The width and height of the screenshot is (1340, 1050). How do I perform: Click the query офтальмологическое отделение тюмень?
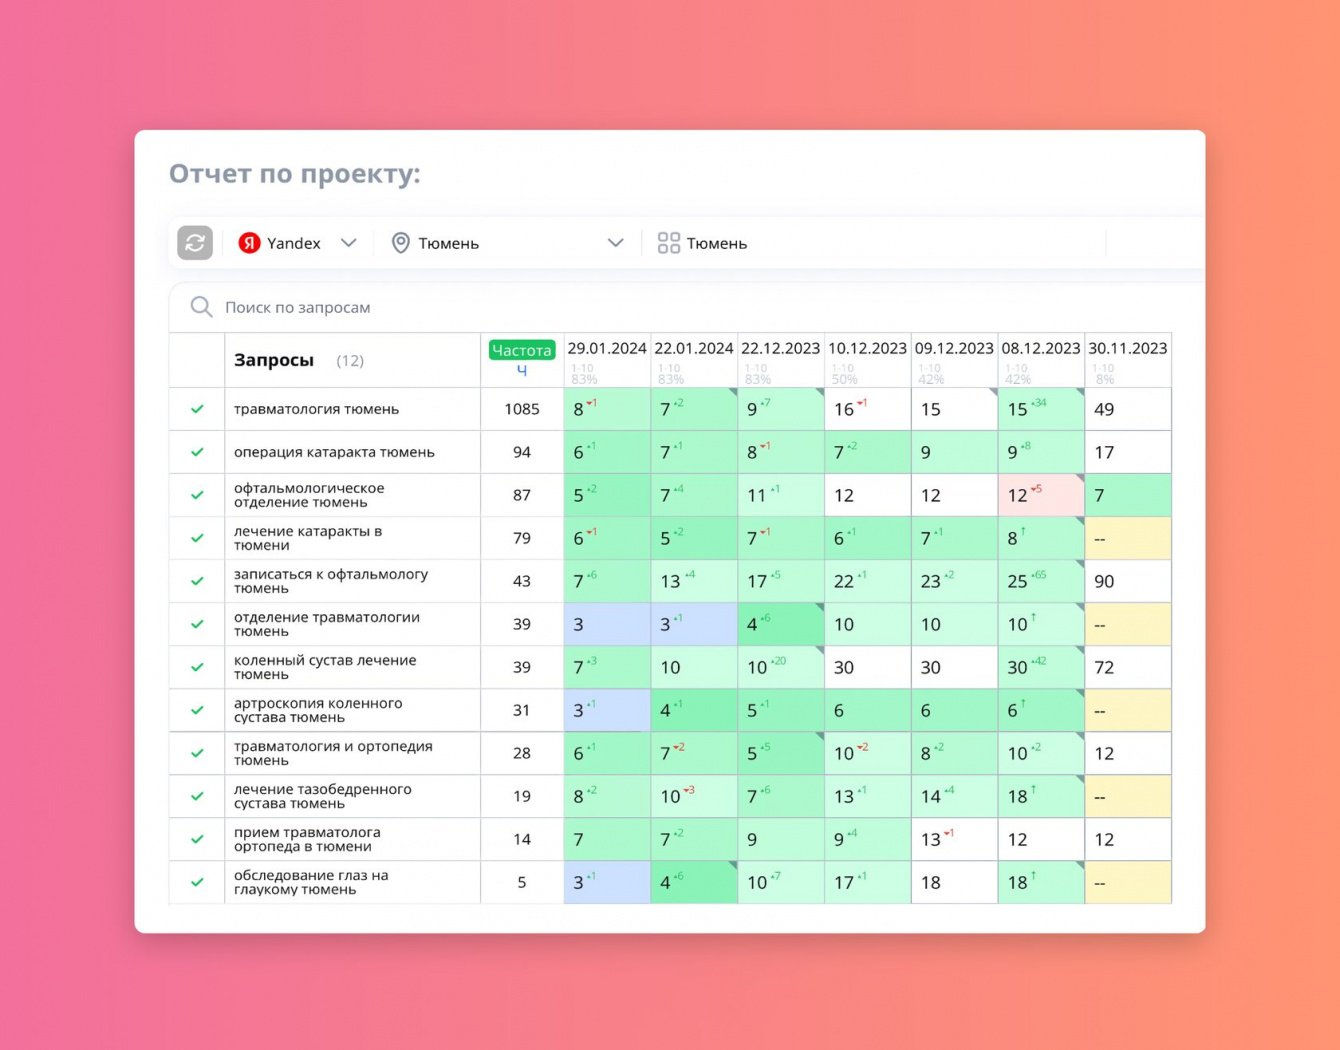click(x=309, y=495)
